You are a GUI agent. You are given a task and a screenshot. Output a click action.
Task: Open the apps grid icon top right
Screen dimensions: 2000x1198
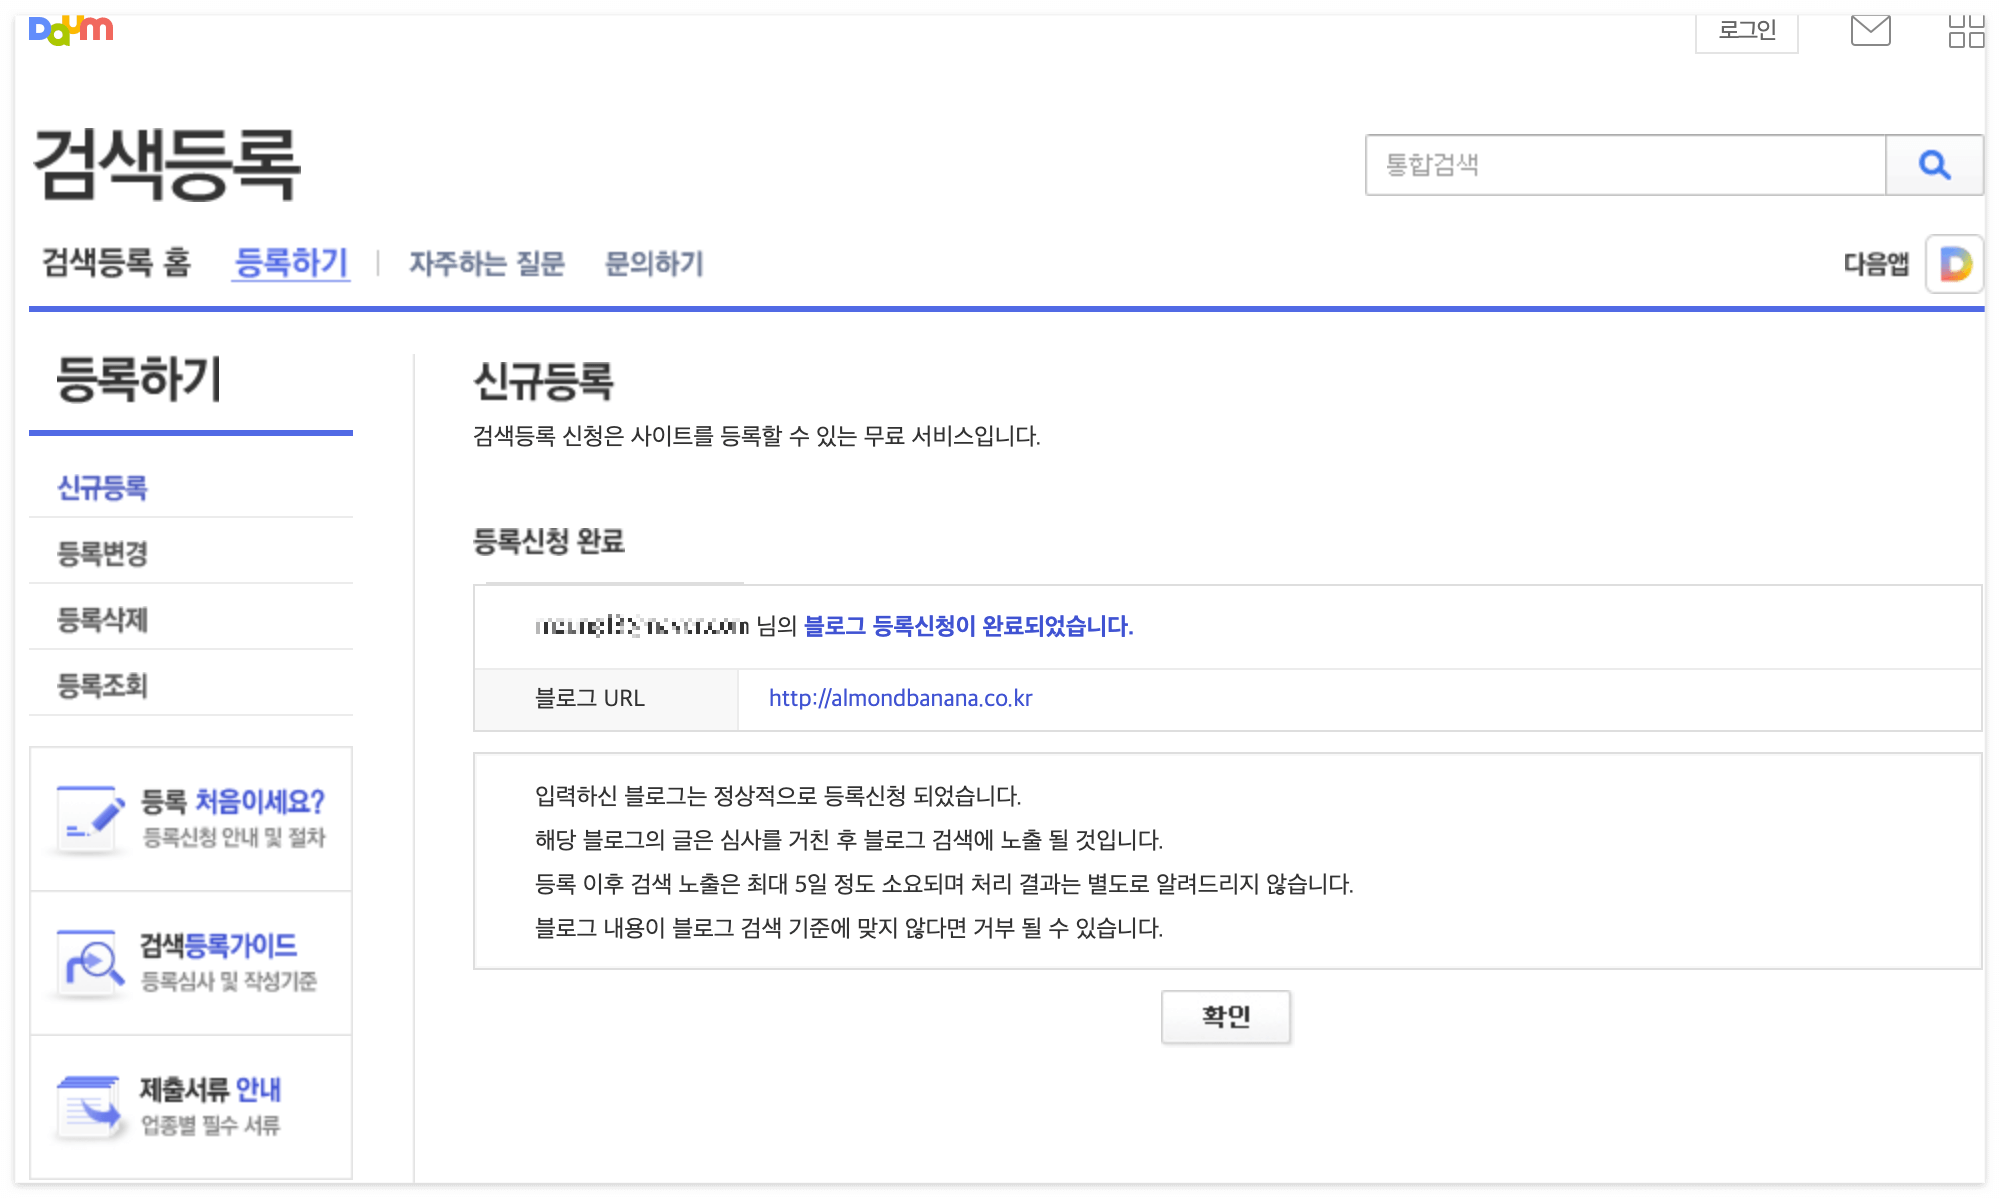click(1967, 29)
